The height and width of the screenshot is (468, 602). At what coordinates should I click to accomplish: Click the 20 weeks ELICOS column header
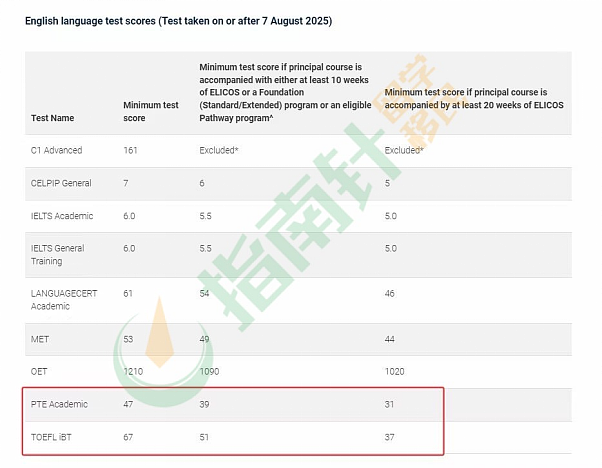coord(474,99)
